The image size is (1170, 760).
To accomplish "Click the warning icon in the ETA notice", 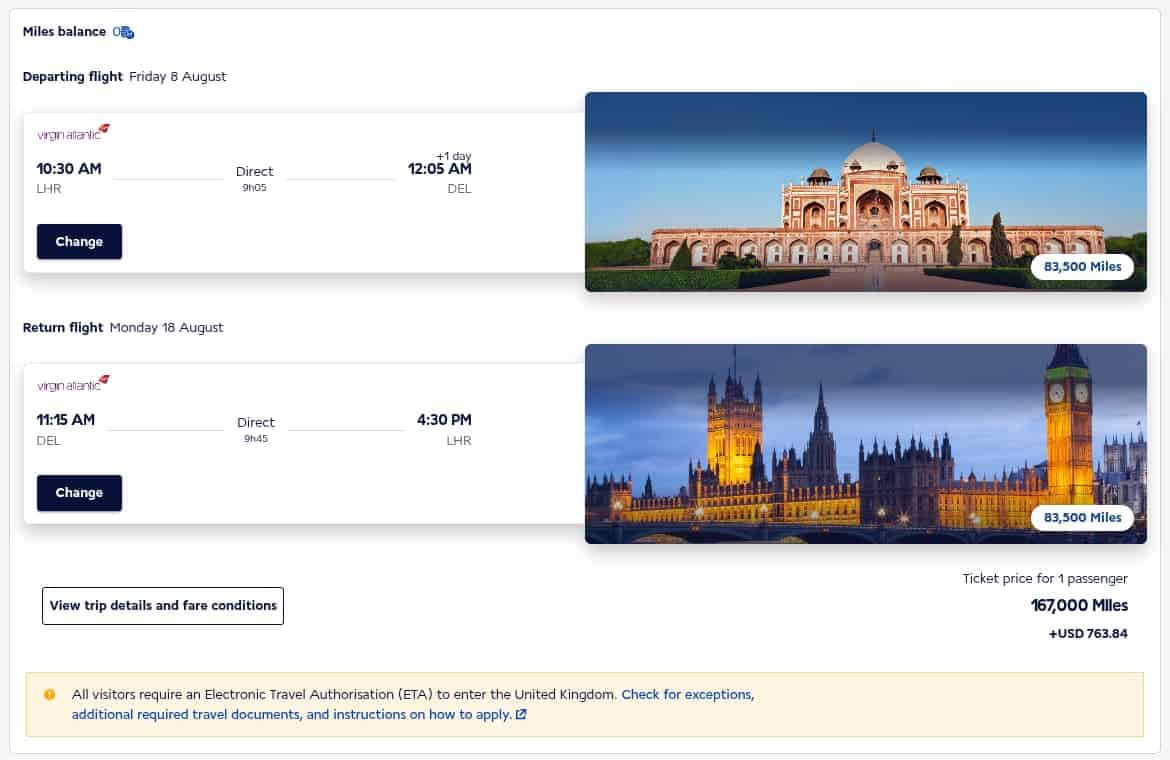I will click(49, 694).
